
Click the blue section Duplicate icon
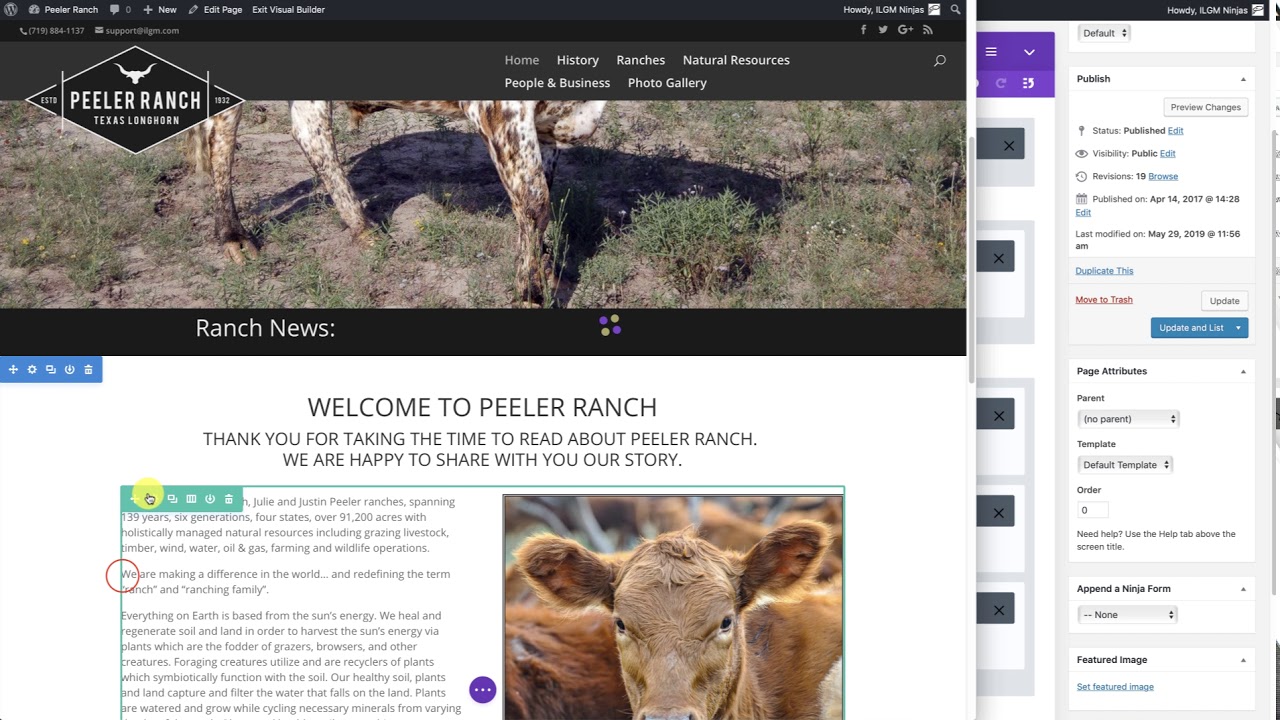[51, 370]
